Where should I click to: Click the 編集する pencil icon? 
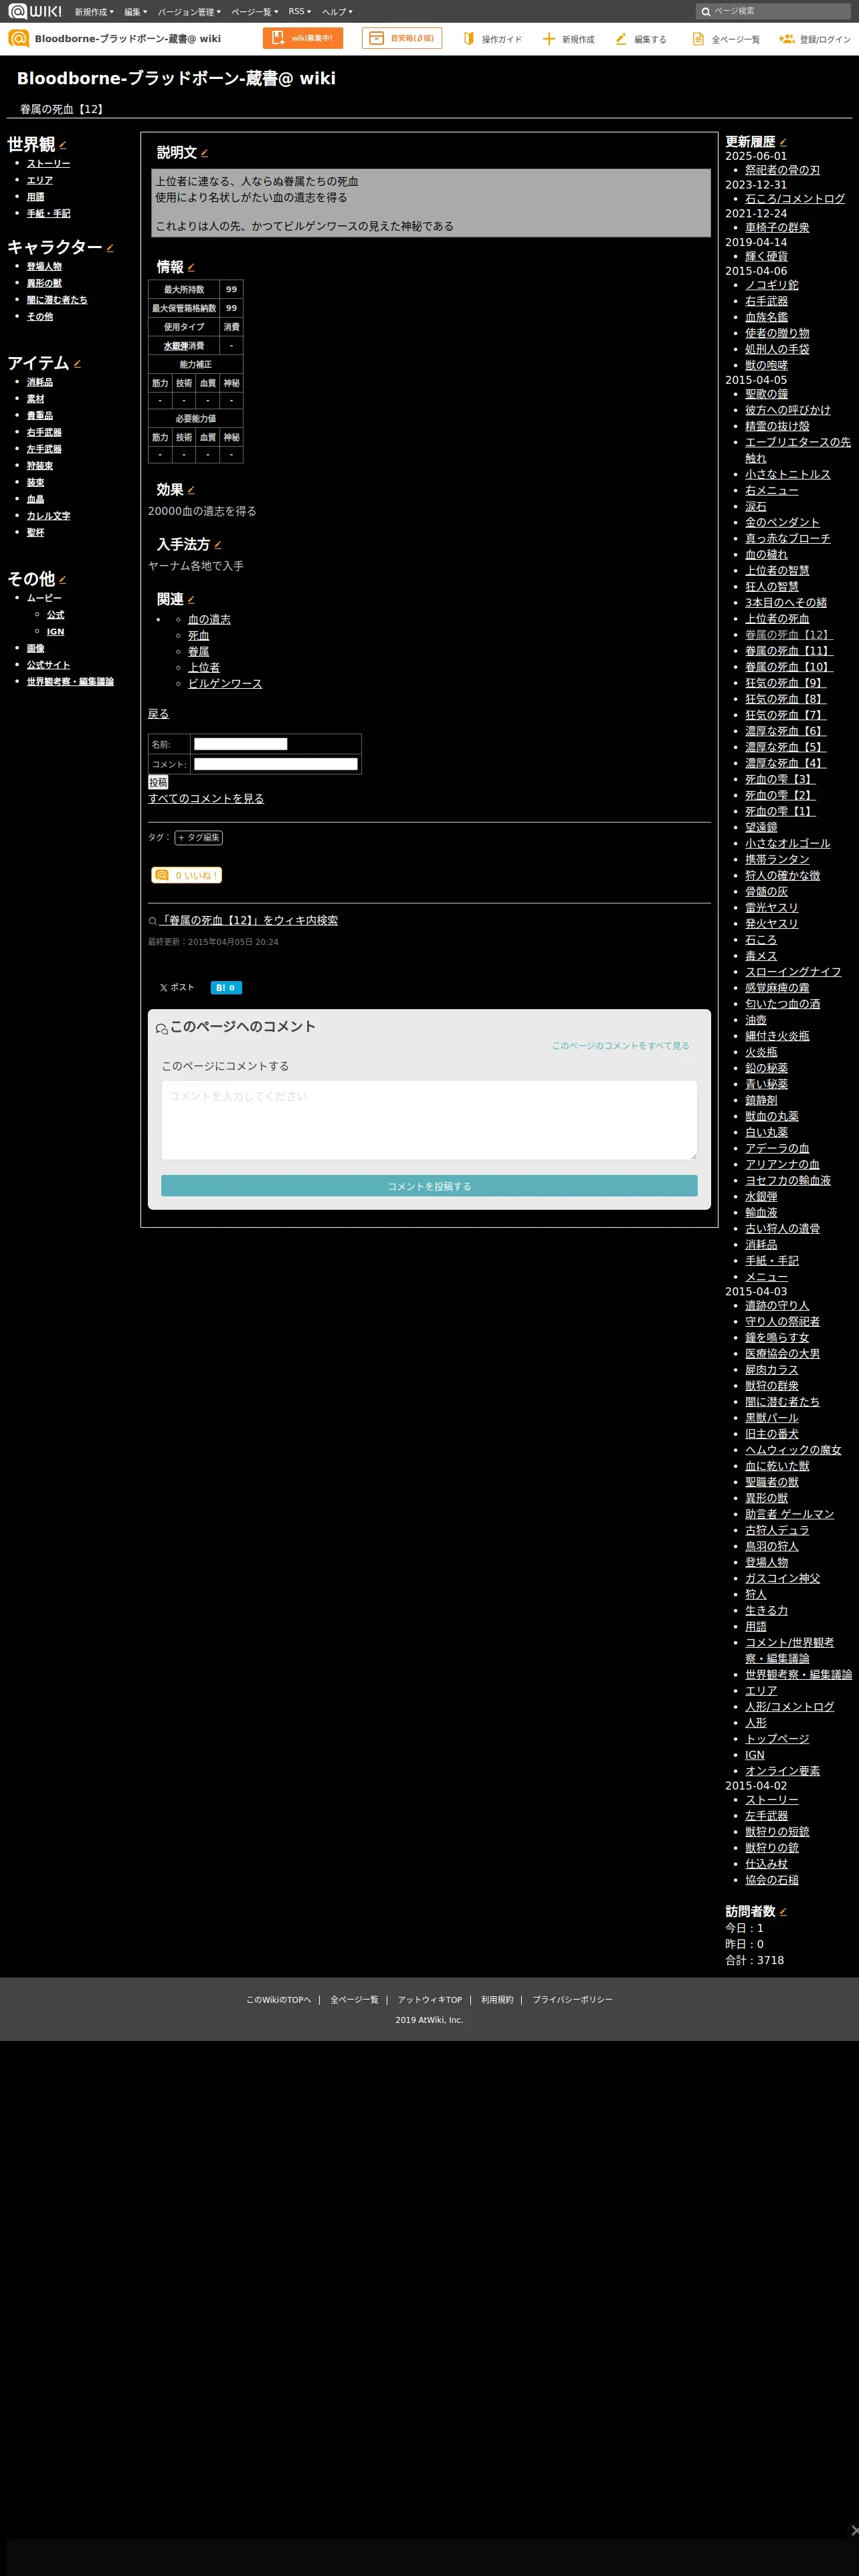(x=621, y=38)
